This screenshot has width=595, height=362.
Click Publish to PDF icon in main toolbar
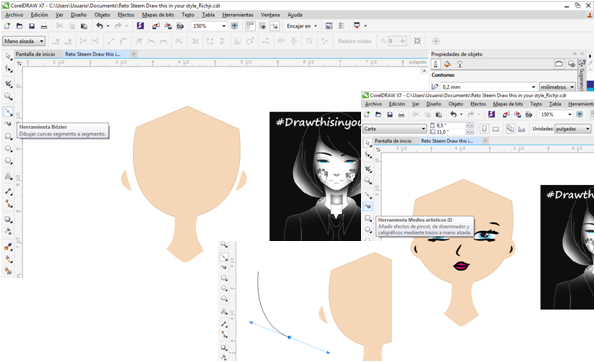(x=180, y=26)
